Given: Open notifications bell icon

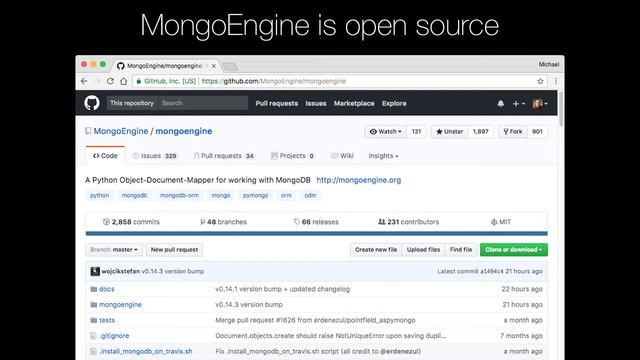Looking at the screenshot, I should pyautogui.click(x=500, y=104).
